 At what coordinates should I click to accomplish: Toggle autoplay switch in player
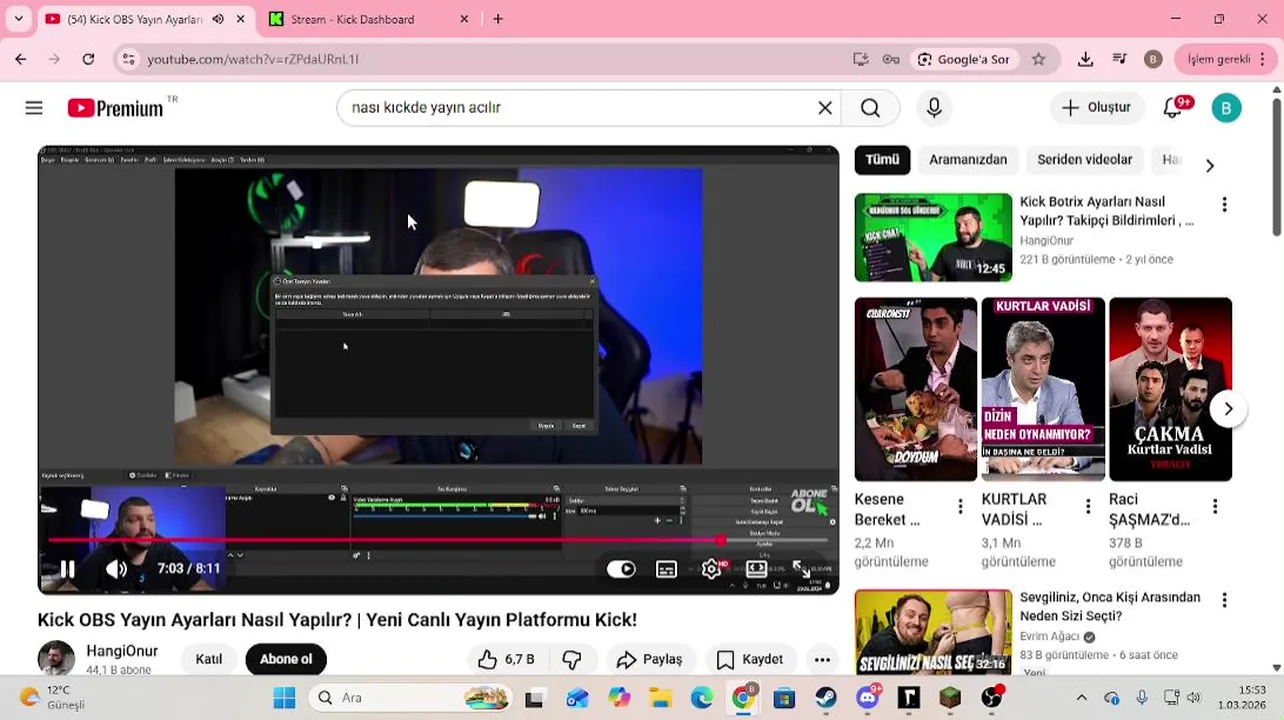(x=621, y=569)
